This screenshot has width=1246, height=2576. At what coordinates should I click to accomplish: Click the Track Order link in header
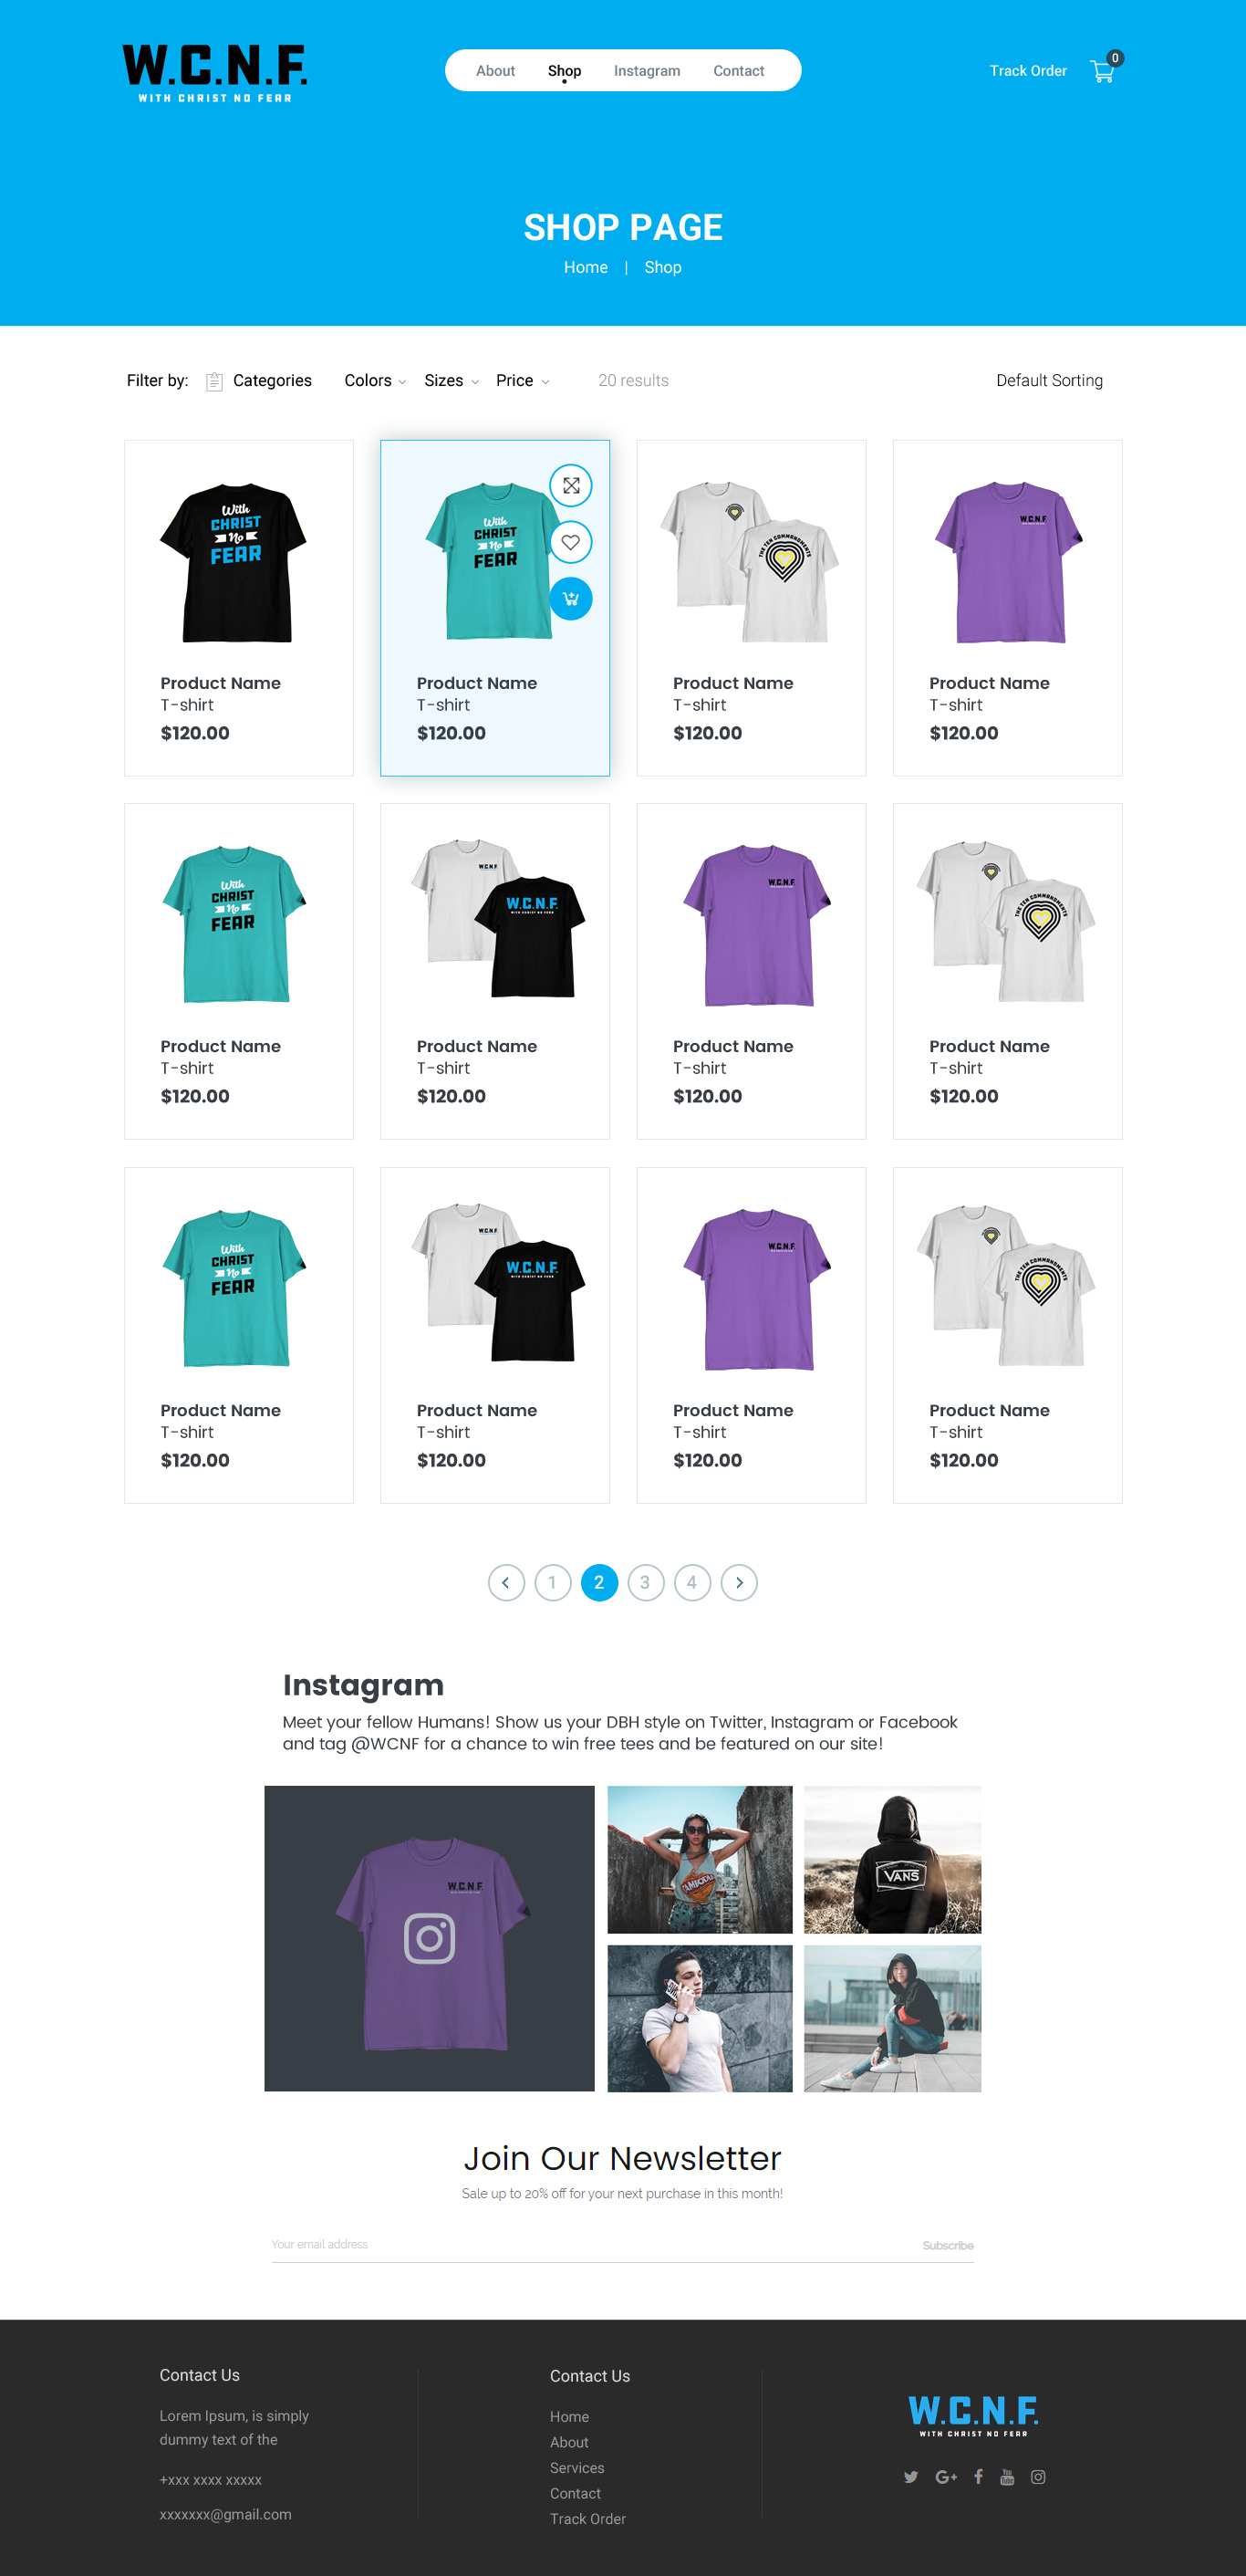[x=1028, y=71]
